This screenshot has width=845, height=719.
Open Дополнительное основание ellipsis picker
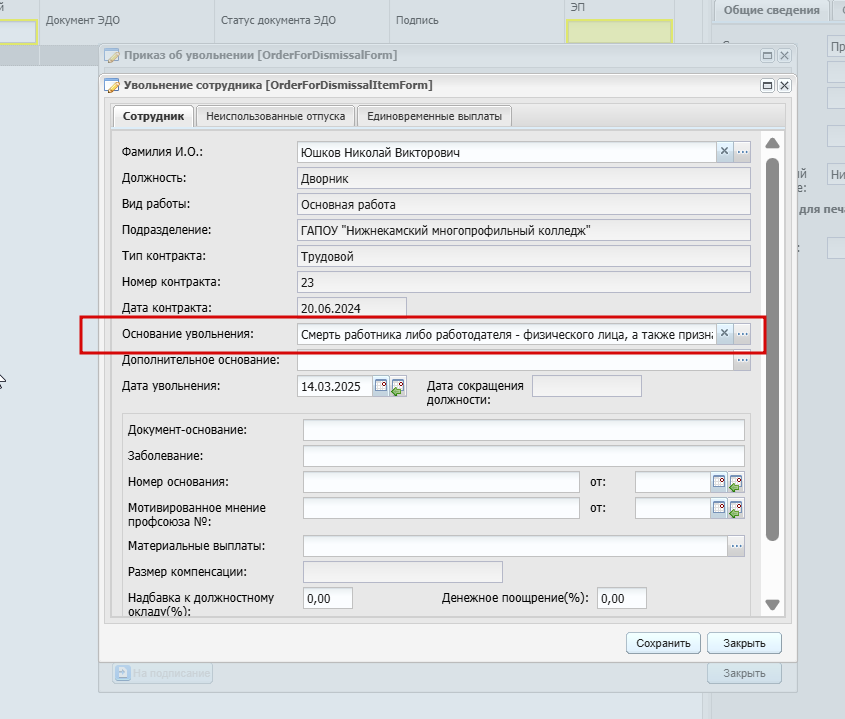[742, 360]
